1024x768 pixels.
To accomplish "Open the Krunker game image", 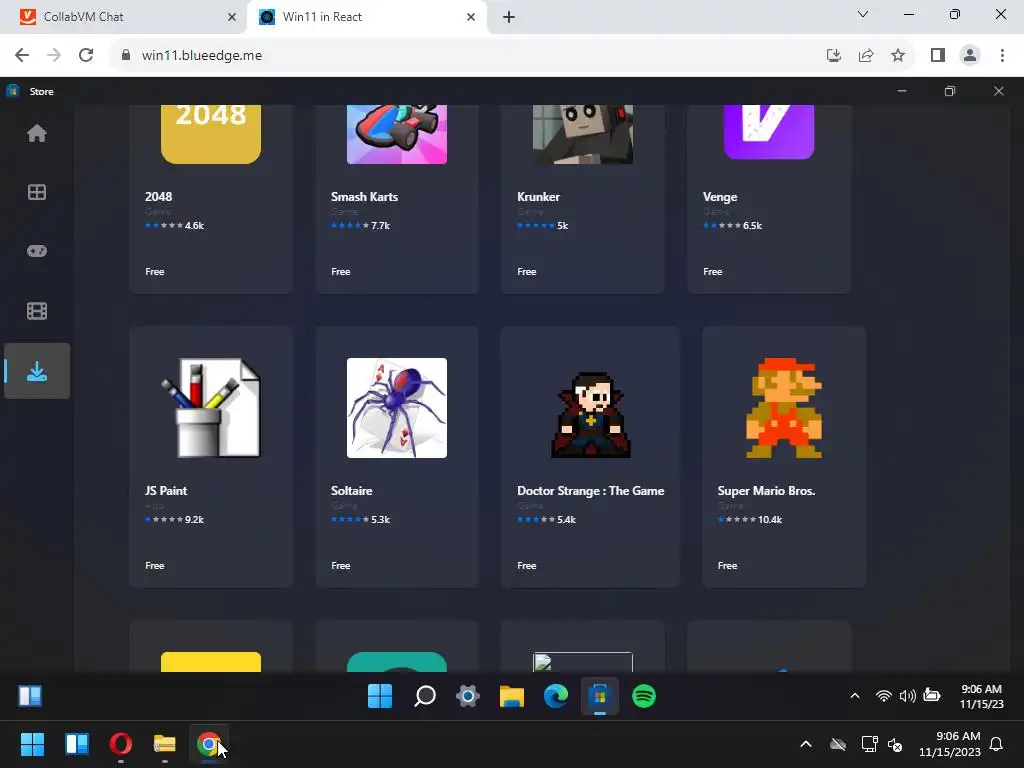I will pos(583,134).
